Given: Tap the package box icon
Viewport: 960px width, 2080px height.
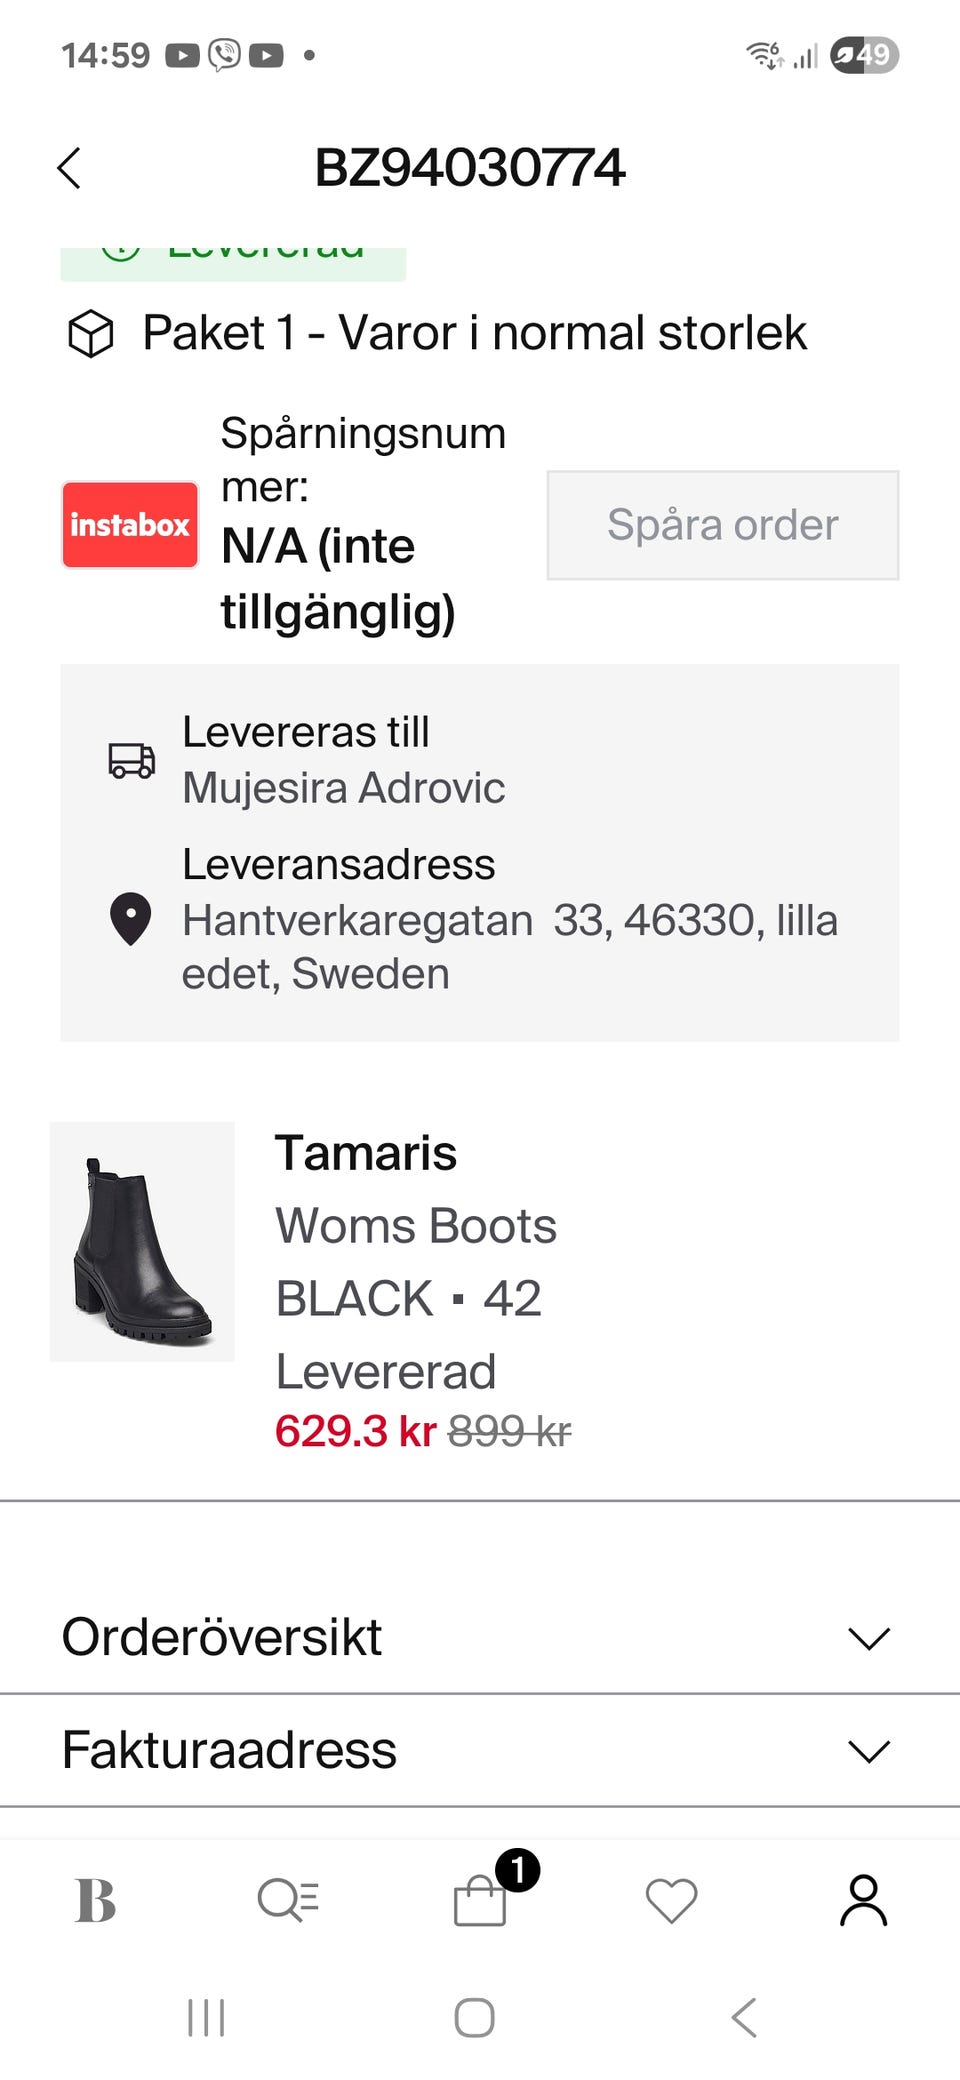Looking at the screenshot, I should coord(91,334).
